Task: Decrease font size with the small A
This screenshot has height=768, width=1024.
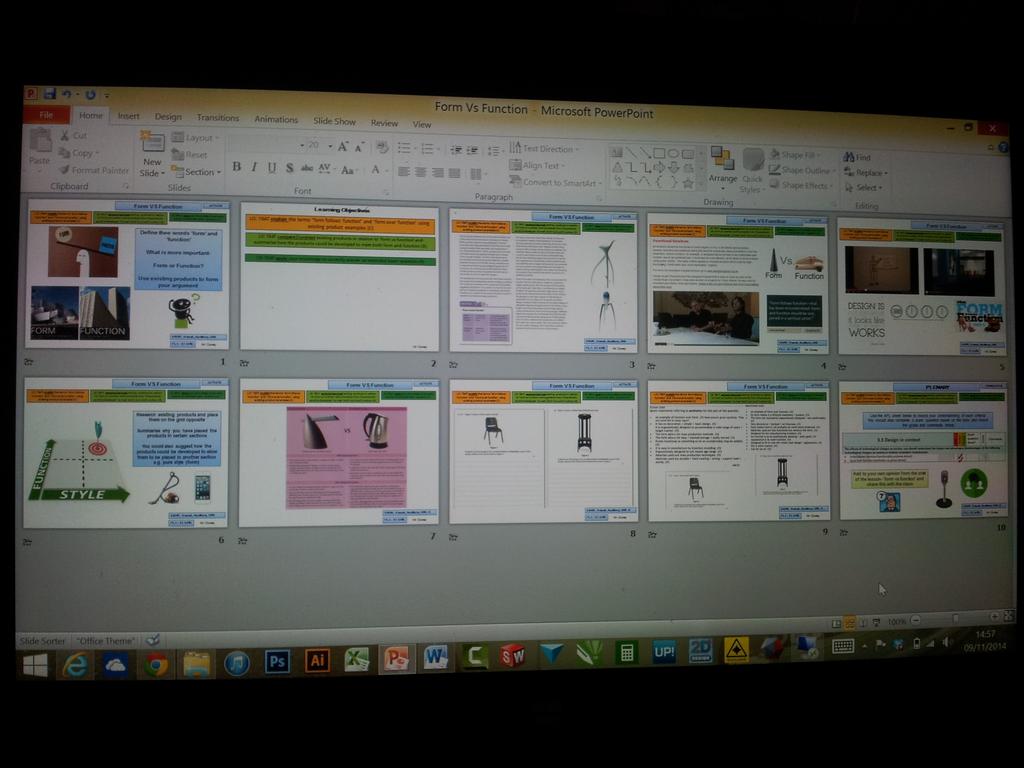Action: click(x=359, y=148)
